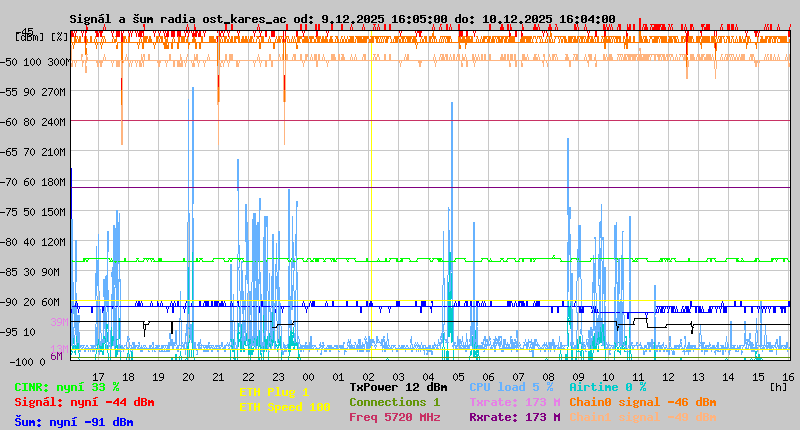
Task: Click the vertical yellow line near 02h
Action: (x=371, y=194)
